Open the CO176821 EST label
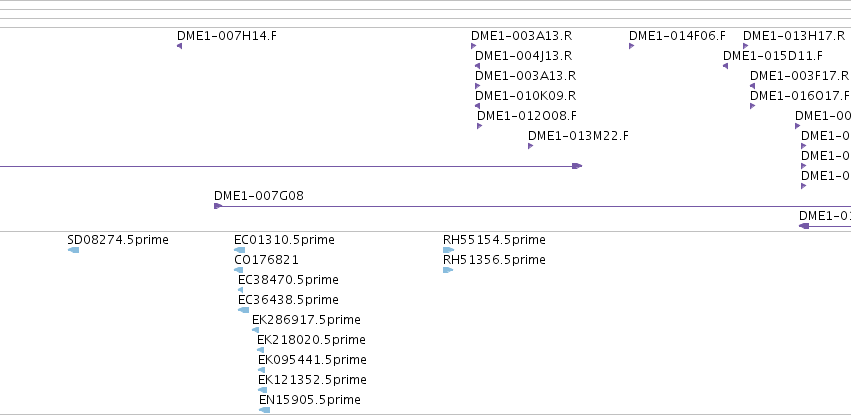This screenshot has width=851, height=415. (x=266, y=260)
